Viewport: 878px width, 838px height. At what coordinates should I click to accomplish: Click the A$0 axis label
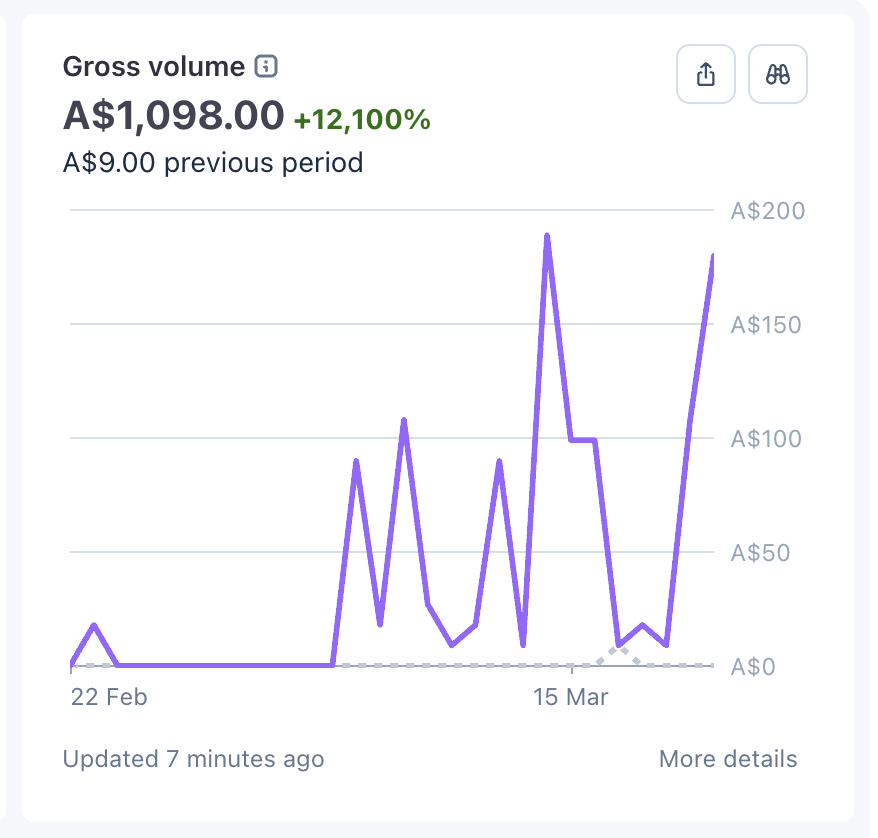(x=753, y=667)
